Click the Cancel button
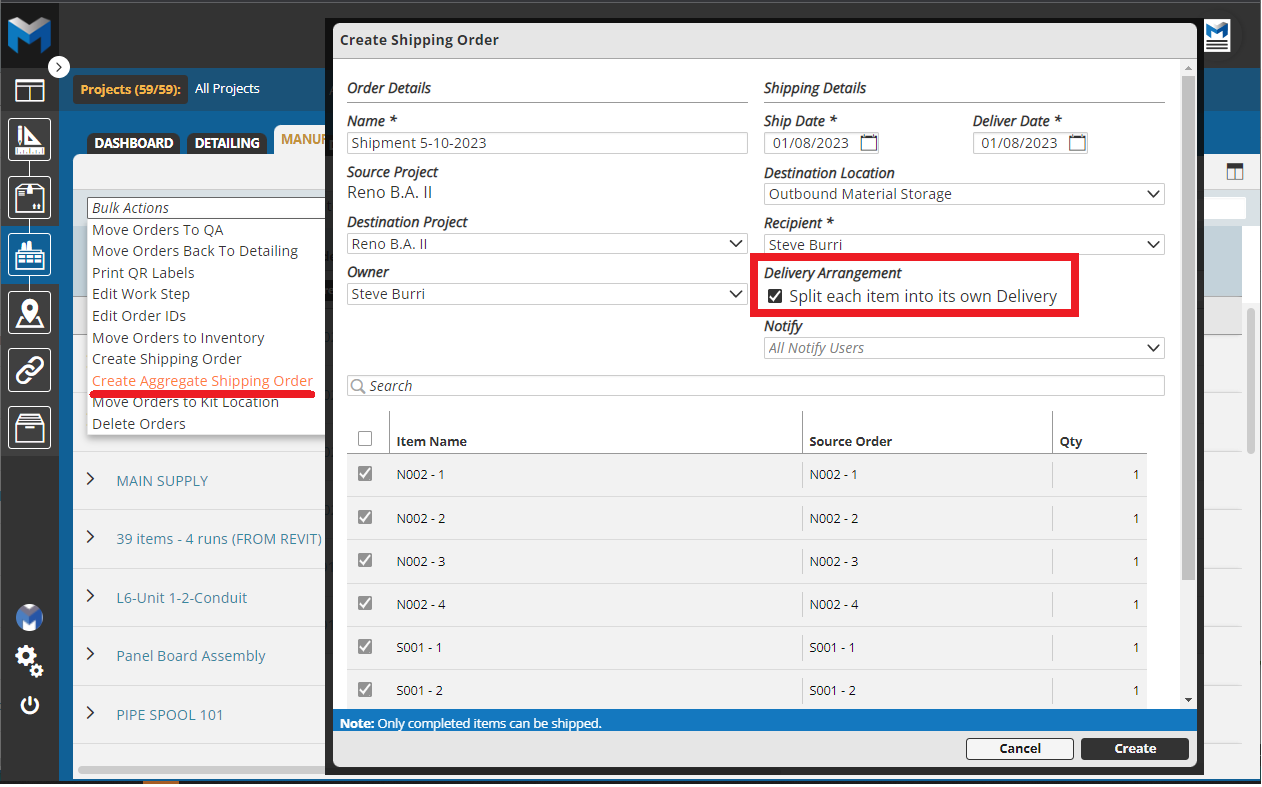This screenshot has width=1262, height=787. pos(1019,749)
